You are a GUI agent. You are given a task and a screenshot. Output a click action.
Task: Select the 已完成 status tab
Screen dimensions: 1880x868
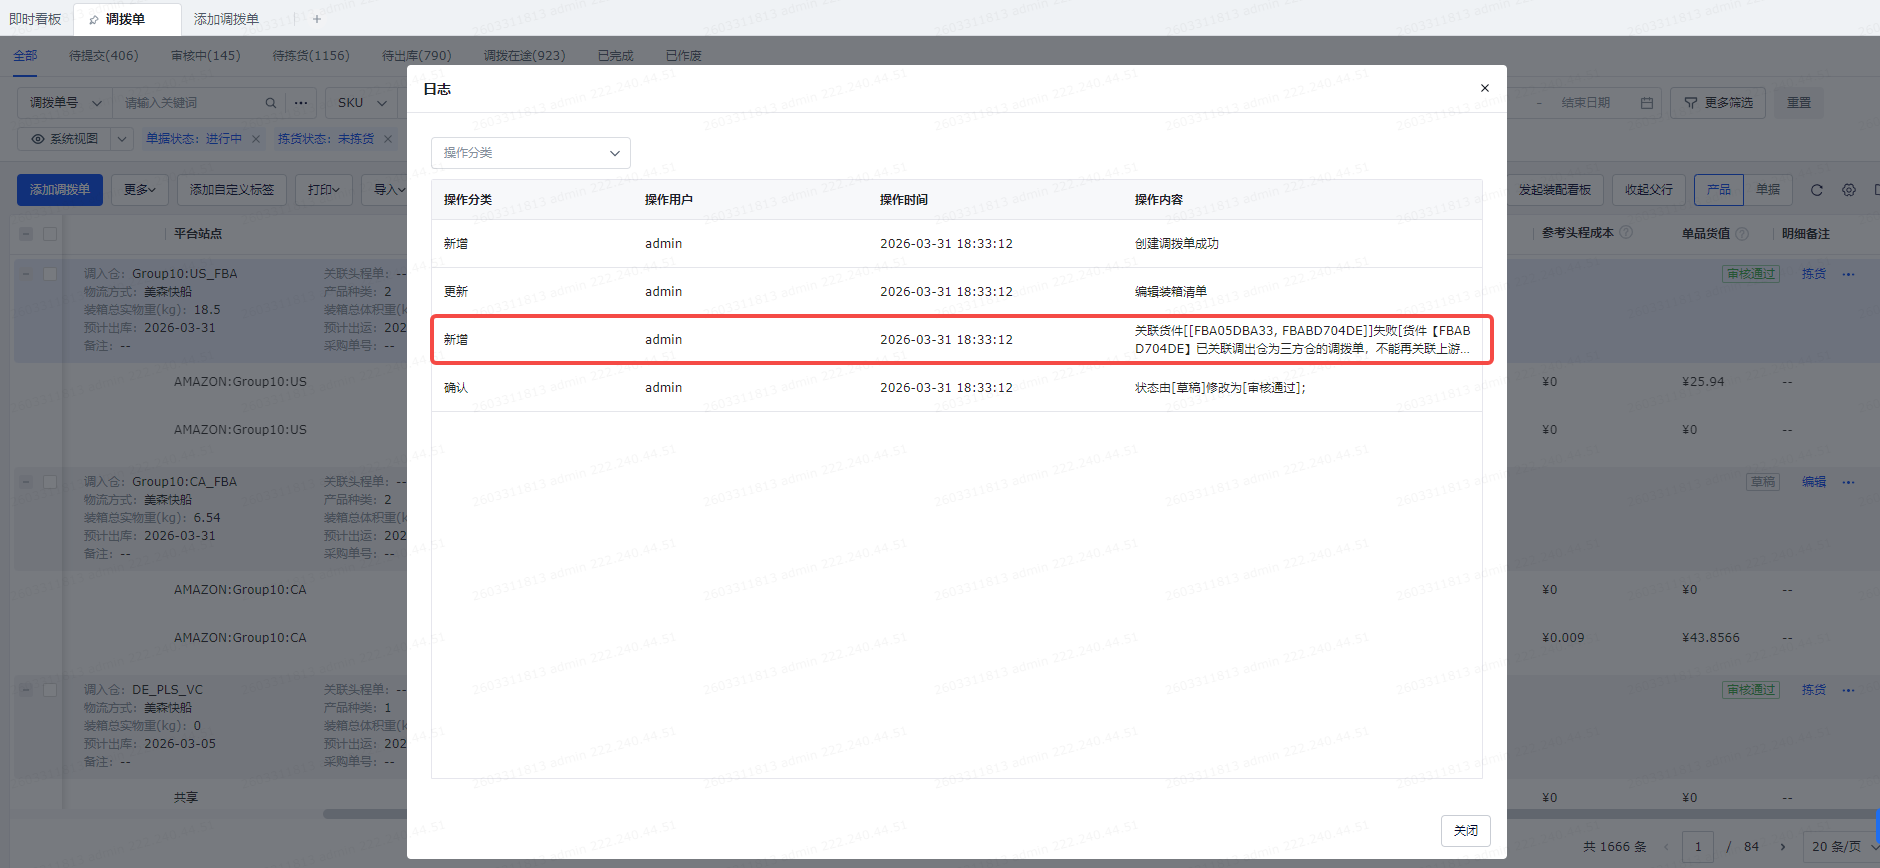point(616,56)
